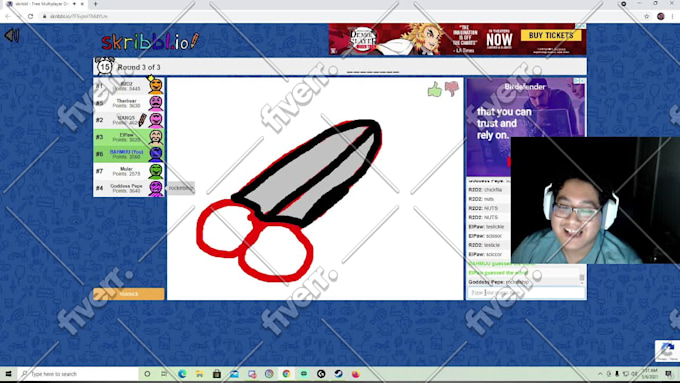Click the browser Back arrow

8,16
